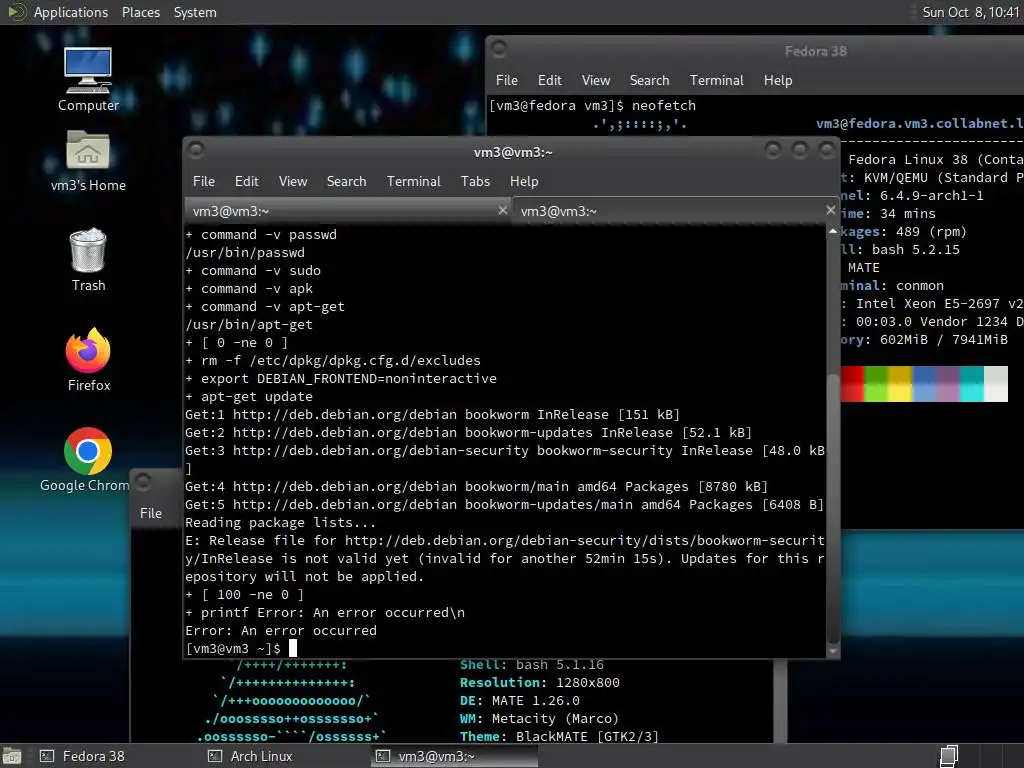Click red color block in Fedora neofetch
The height and width of the screenshot is (768, 1024).
[852, 383]
